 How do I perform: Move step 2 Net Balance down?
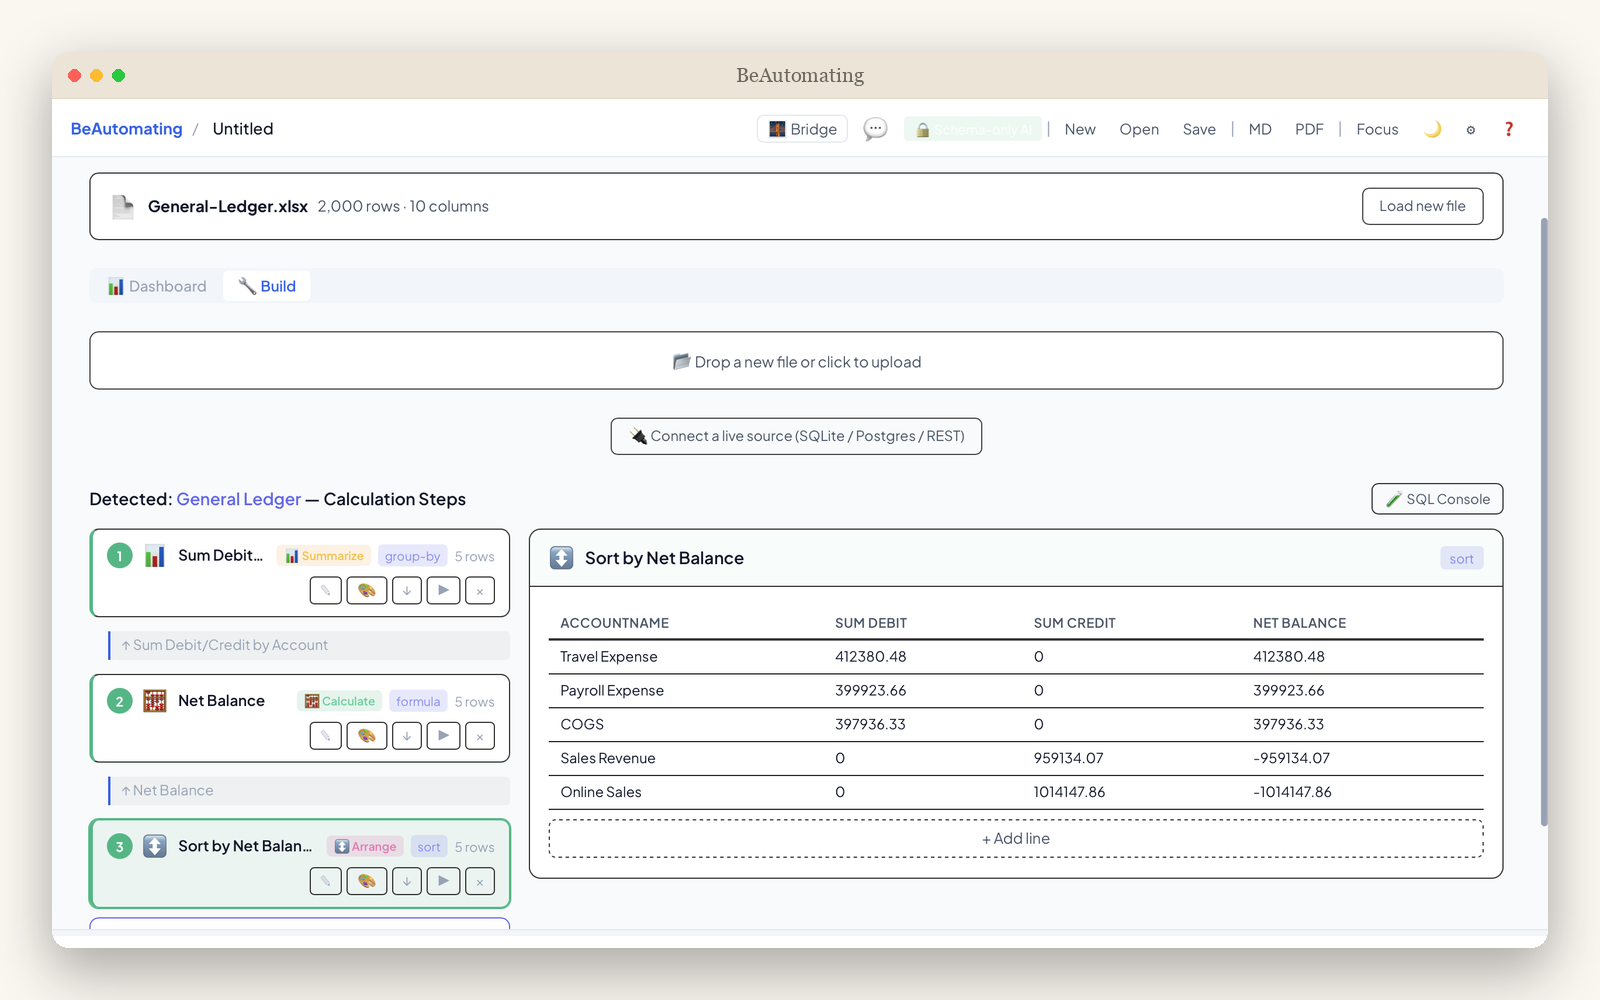click(x=407, y=736)
